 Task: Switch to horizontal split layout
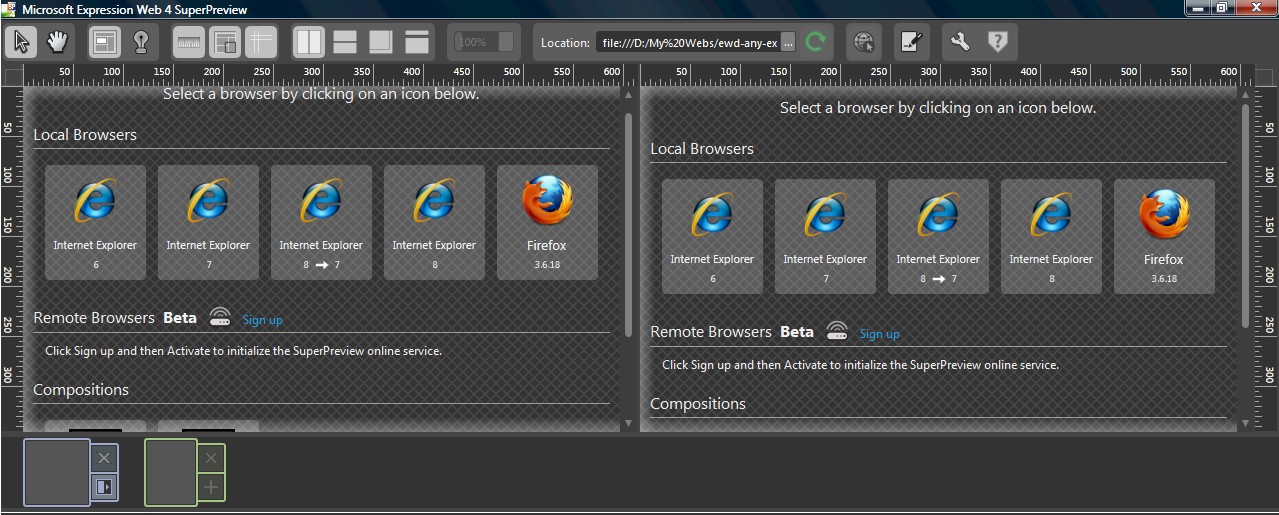(x=345, y=42)
